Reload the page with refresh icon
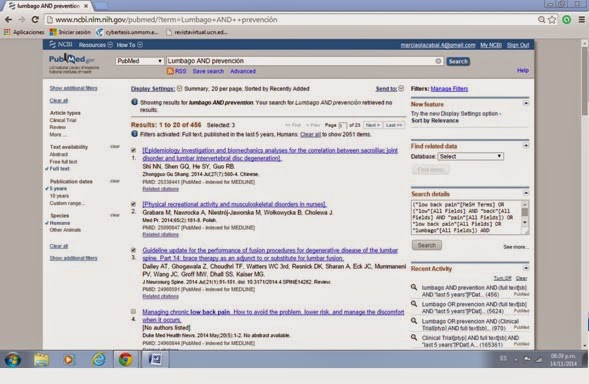The width and height of the screenshot is (589, 384). 35,20
